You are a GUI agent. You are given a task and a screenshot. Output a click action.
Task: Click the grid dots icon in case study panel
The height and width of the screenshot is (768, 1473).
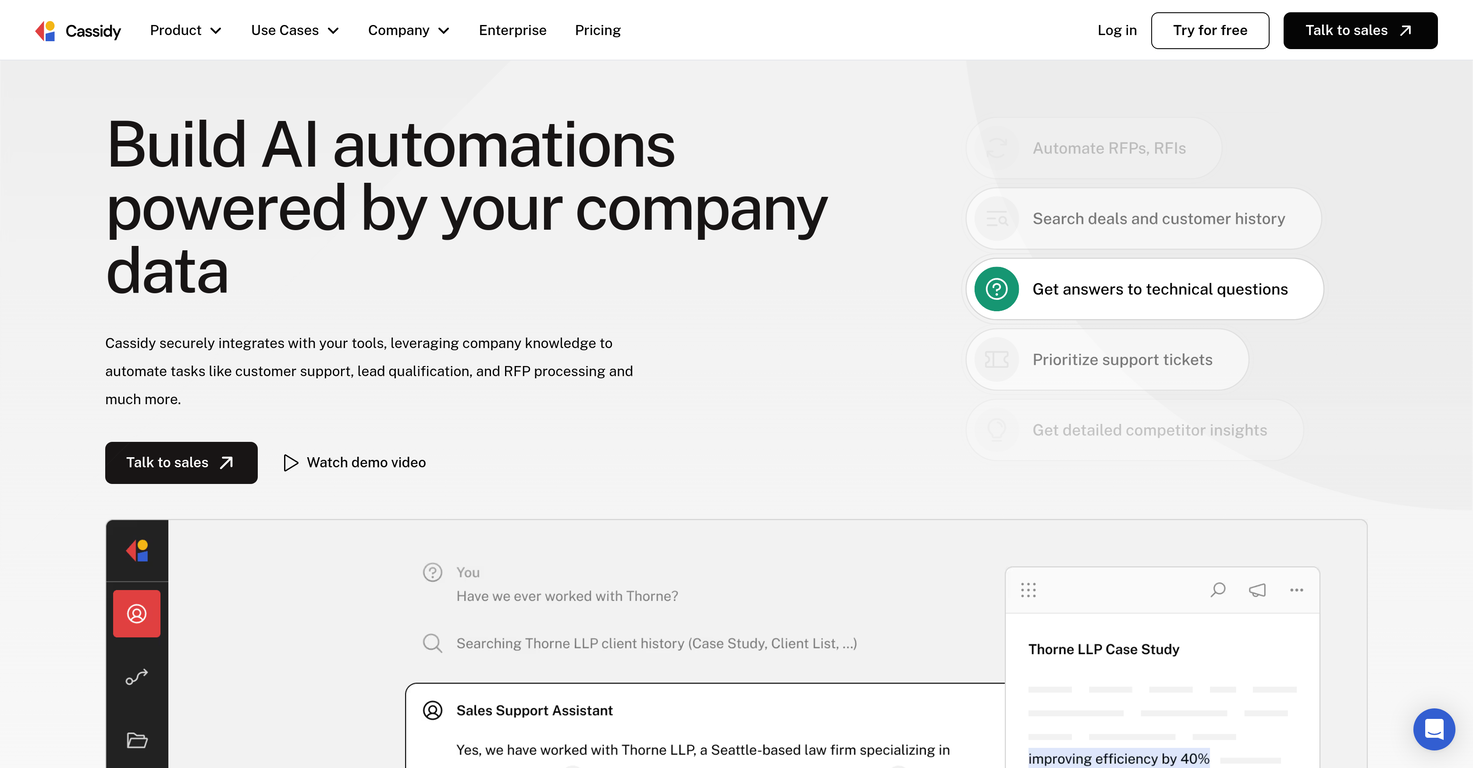click(1028, 590)
